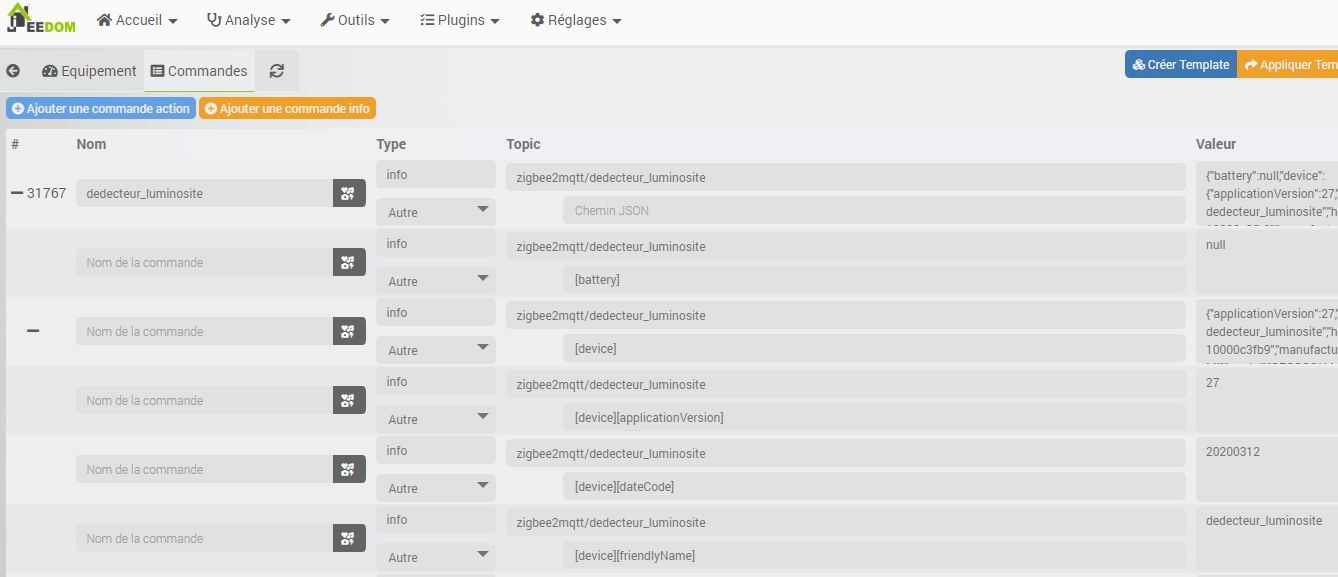This screenshot has width=1338, height=577.
Task: Click icon picker button on [battery] row
Action: point(349,262)
